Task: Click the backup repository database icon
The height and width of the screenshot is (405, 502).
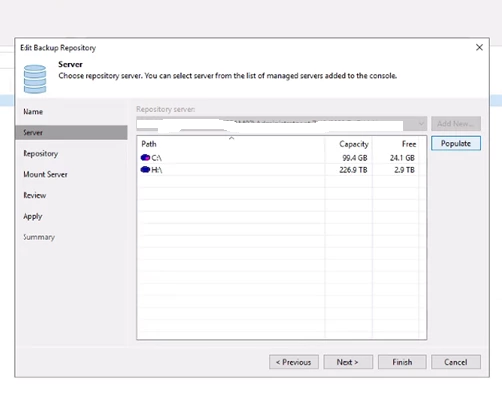Action: [x=35, y=79]
